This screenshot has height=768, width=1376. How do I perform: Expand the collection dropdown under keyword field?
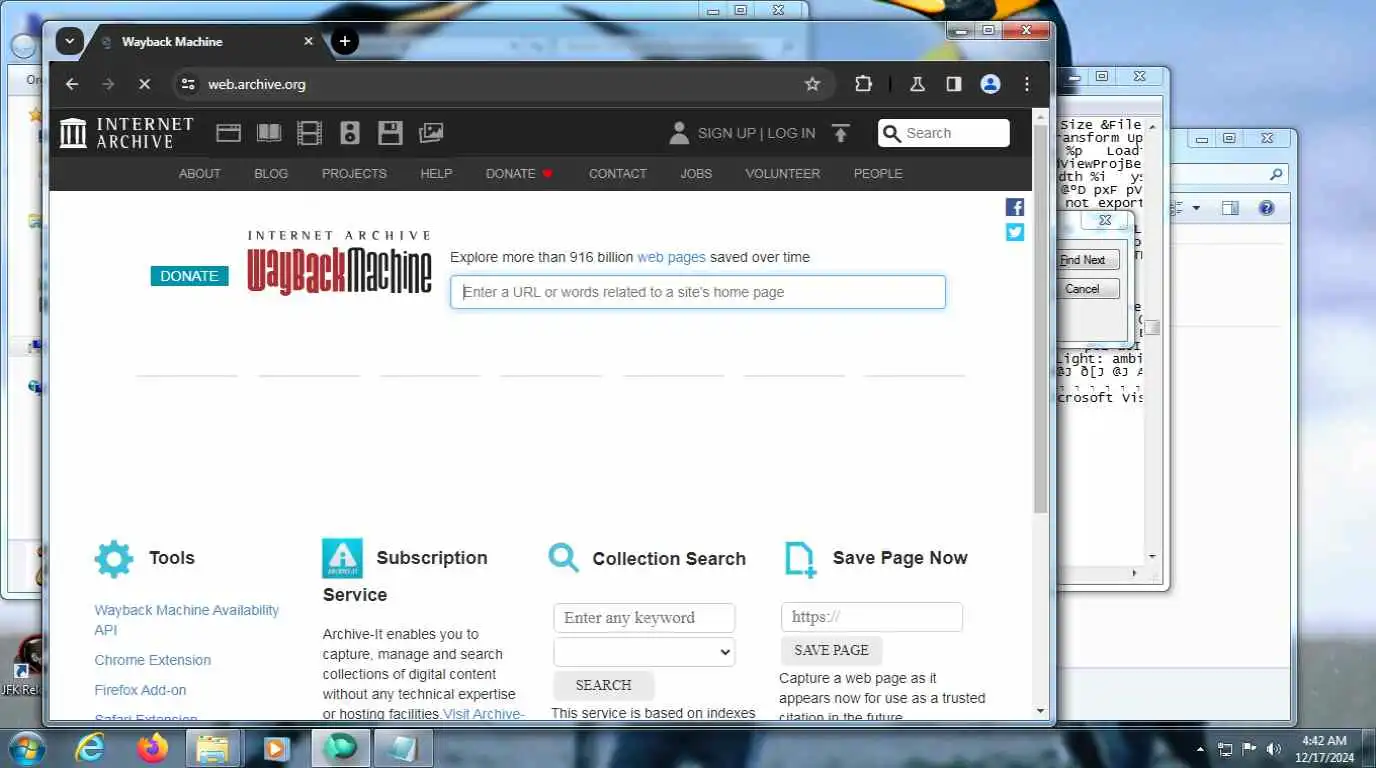point(644,652)
